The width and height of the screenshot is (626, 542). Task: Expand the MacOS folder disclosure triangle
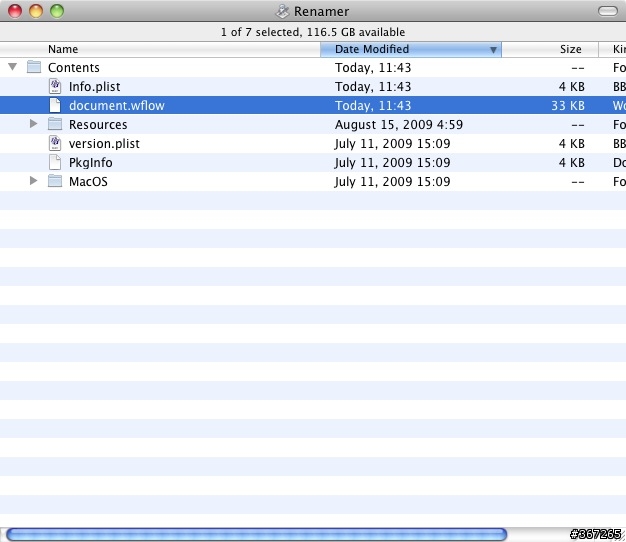pos(34,181)
